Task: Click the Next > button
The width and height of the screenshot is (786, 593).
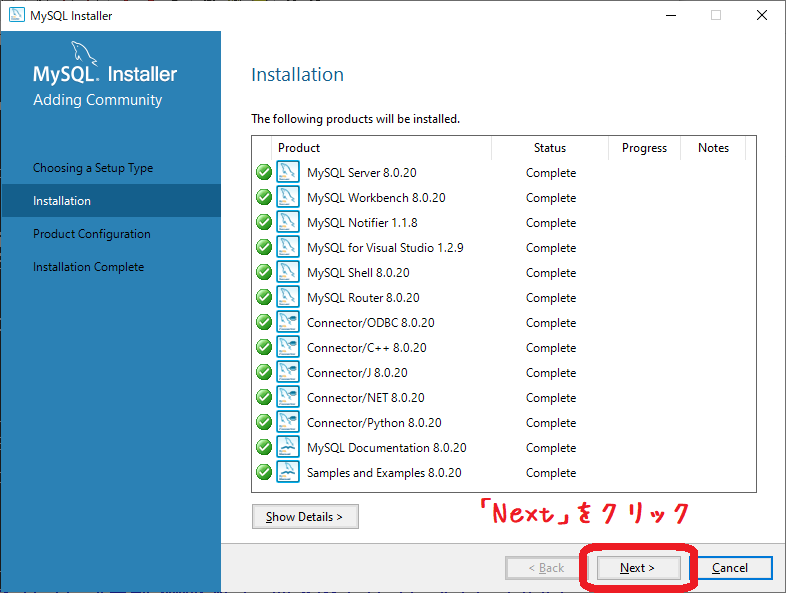Action: pyautogui.click(x=638, y=567)
